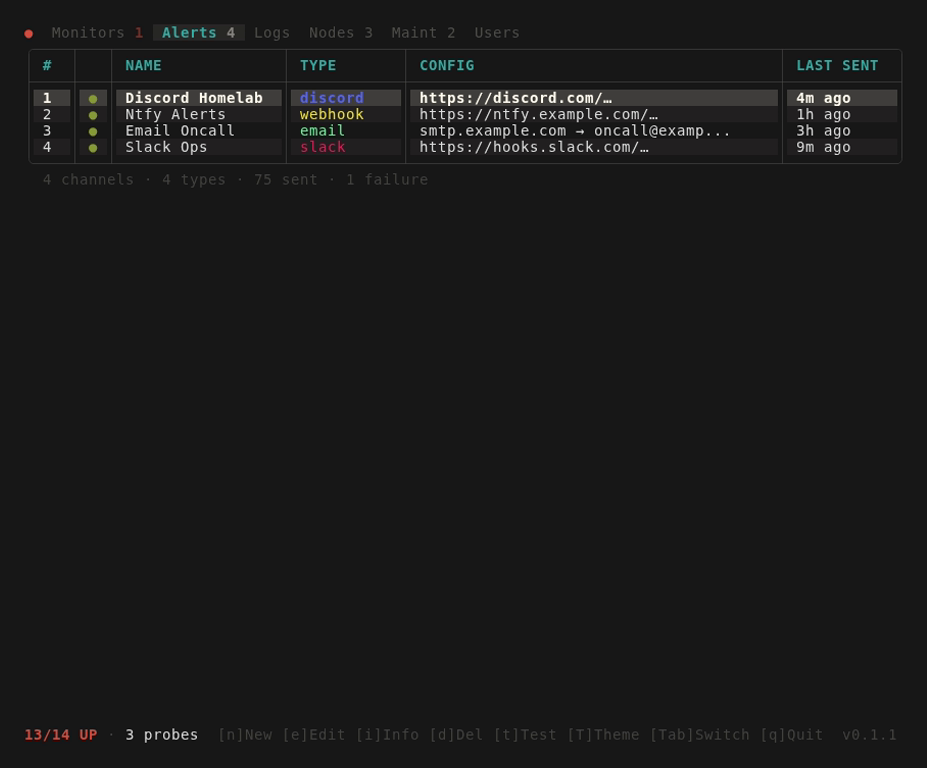The height and width of the screenshot is (768, 927).
Task: Click the CONFIG column header
Action: [447, 66]
